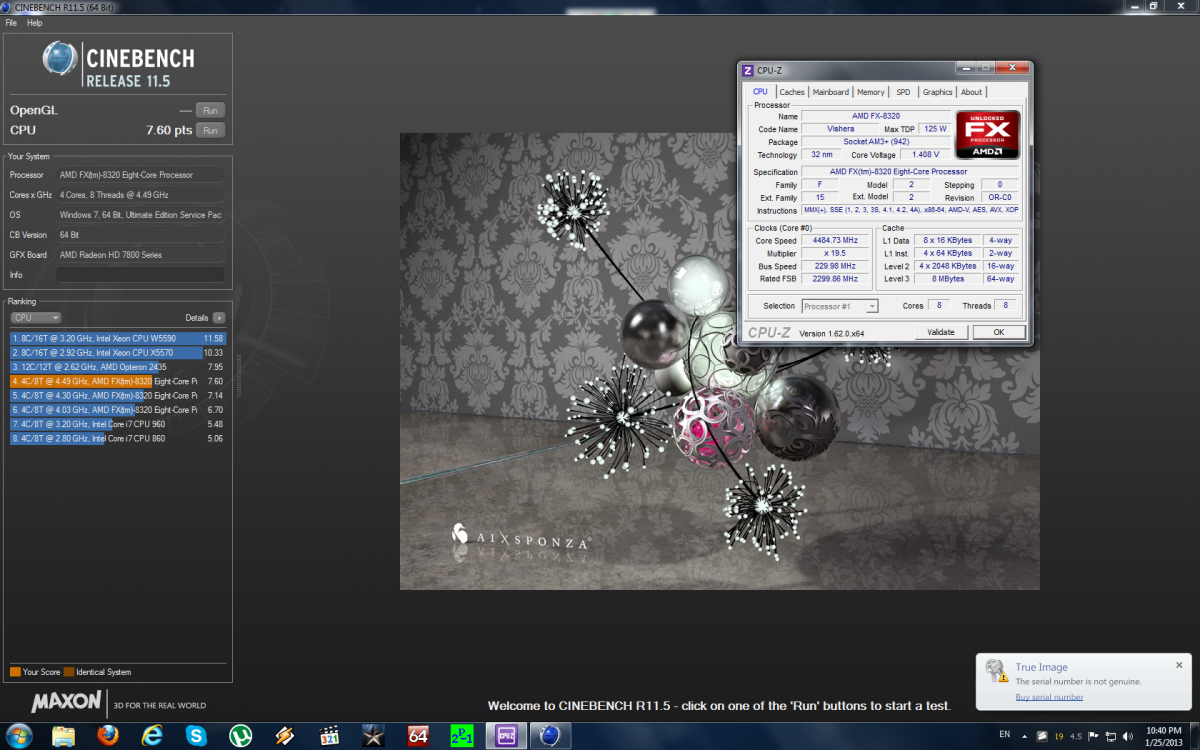Open Windows Explorer from the taskbar

[63, 735]
